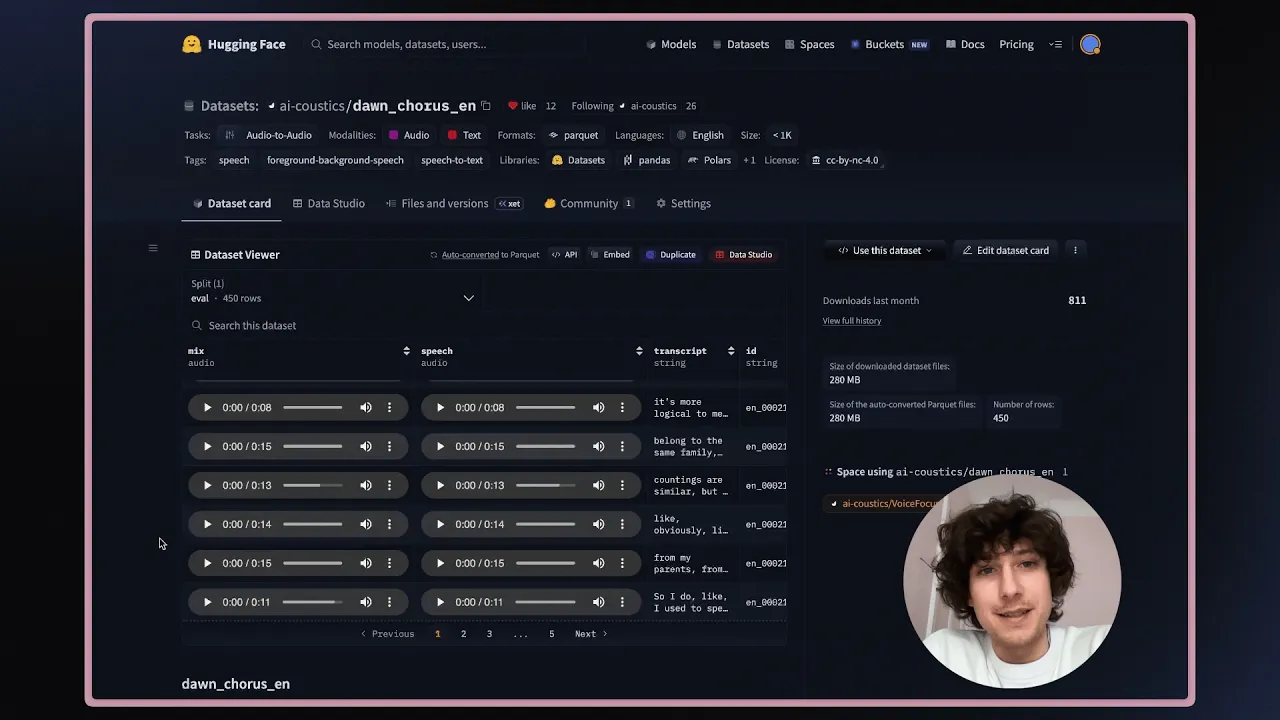Play the speech audio in the 0:14 row

pos(440,524)
